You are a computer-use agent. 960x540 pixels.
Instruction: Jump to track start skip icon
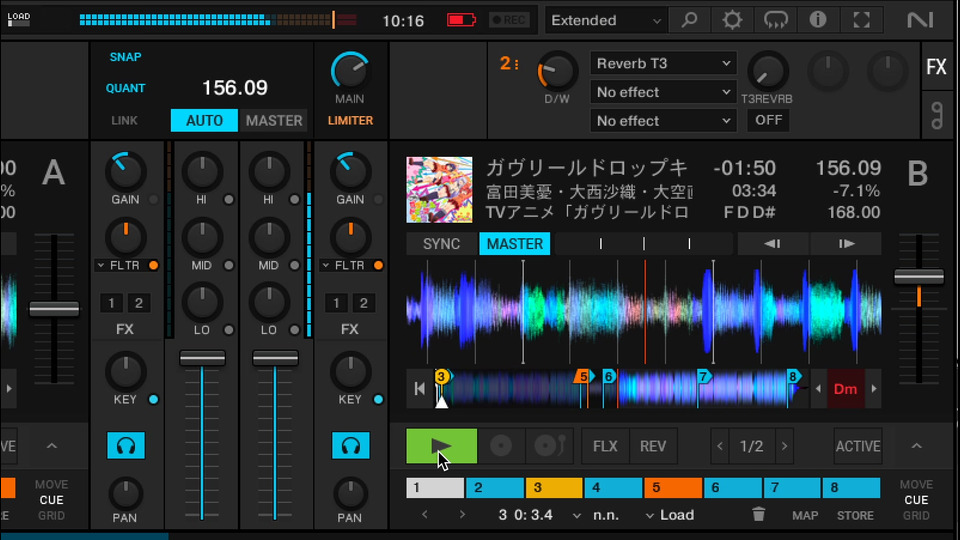420,389
